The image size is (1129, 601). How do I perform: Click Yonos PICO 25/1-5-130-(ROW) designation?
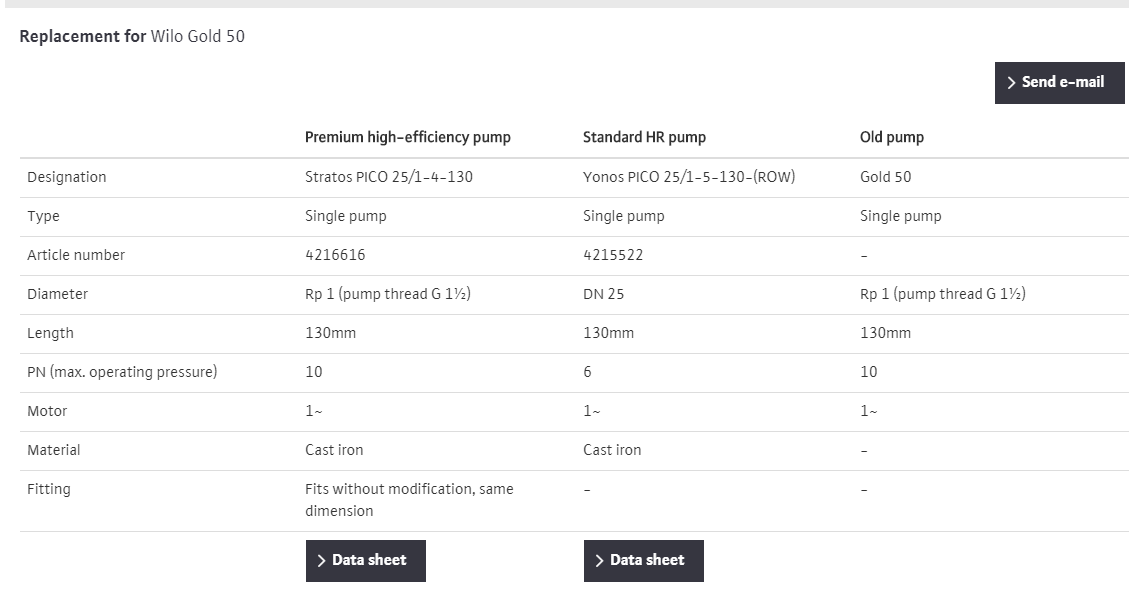(688, 177)
